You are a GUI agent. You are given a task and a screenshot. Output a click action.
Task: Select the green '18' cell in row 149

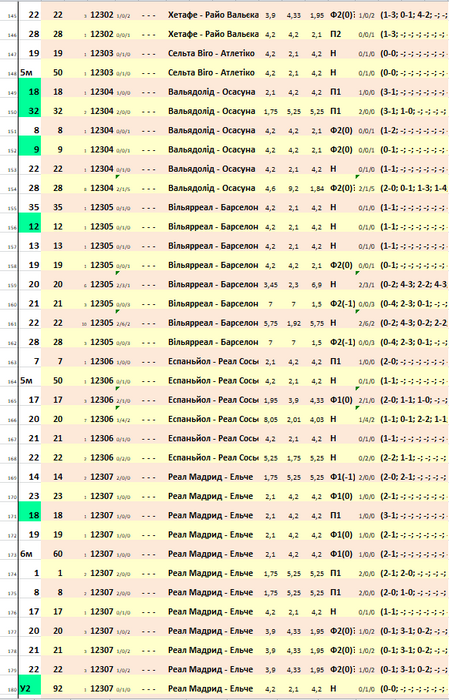coord(30,92)
